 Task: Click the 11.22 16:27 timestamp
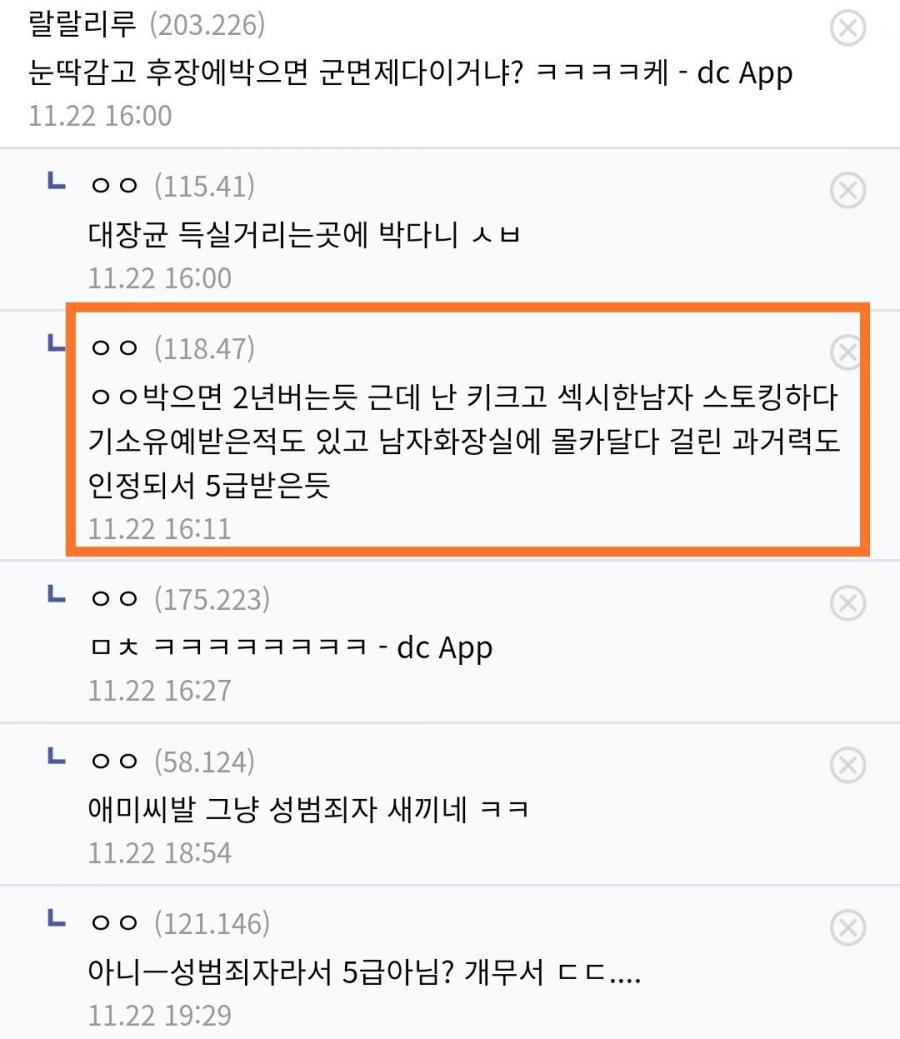point(160,690)
